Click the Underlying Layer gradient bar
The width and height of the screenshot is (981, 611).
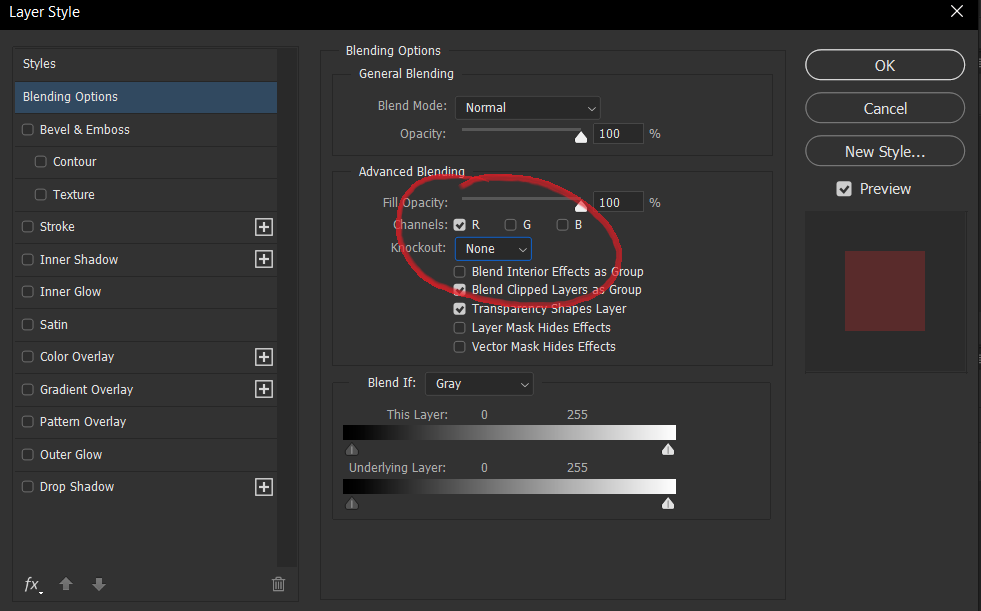(509, 486)
